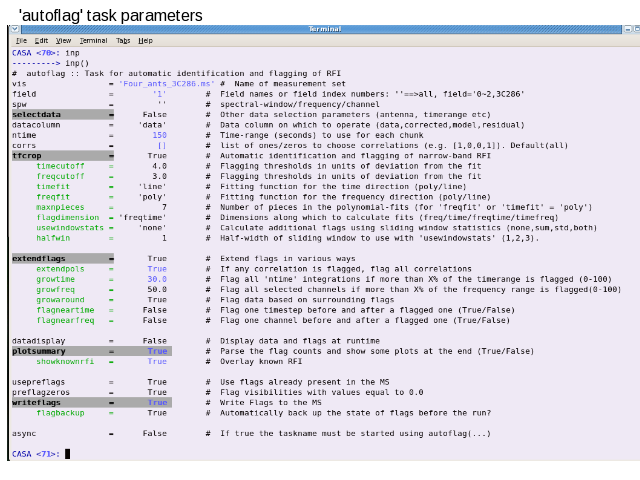Click the 'usewindowstats' sub-parameter
This screenshot has width=640, height=480.
70,228
